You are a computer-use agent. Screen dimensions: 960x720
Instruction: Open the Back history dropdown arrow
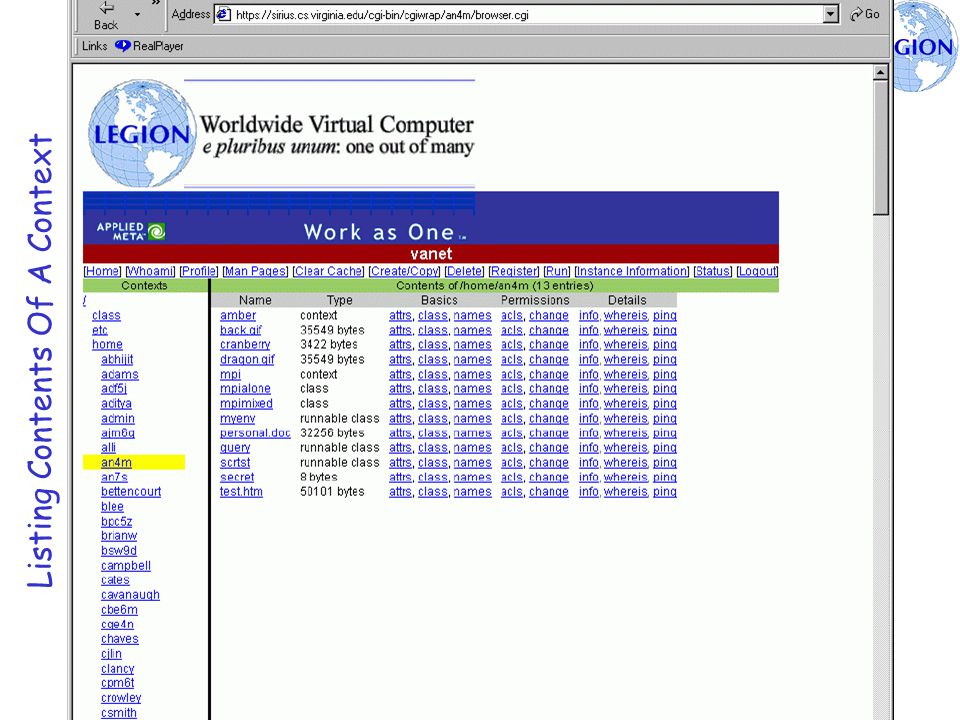click(137, 15)
